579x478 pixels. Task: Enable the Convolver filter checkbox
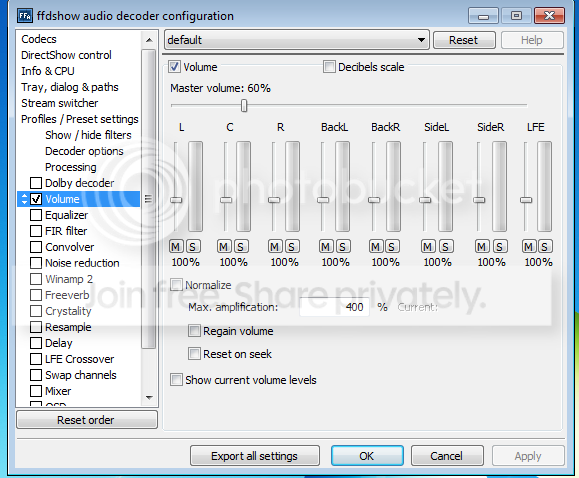coord(36,247)
